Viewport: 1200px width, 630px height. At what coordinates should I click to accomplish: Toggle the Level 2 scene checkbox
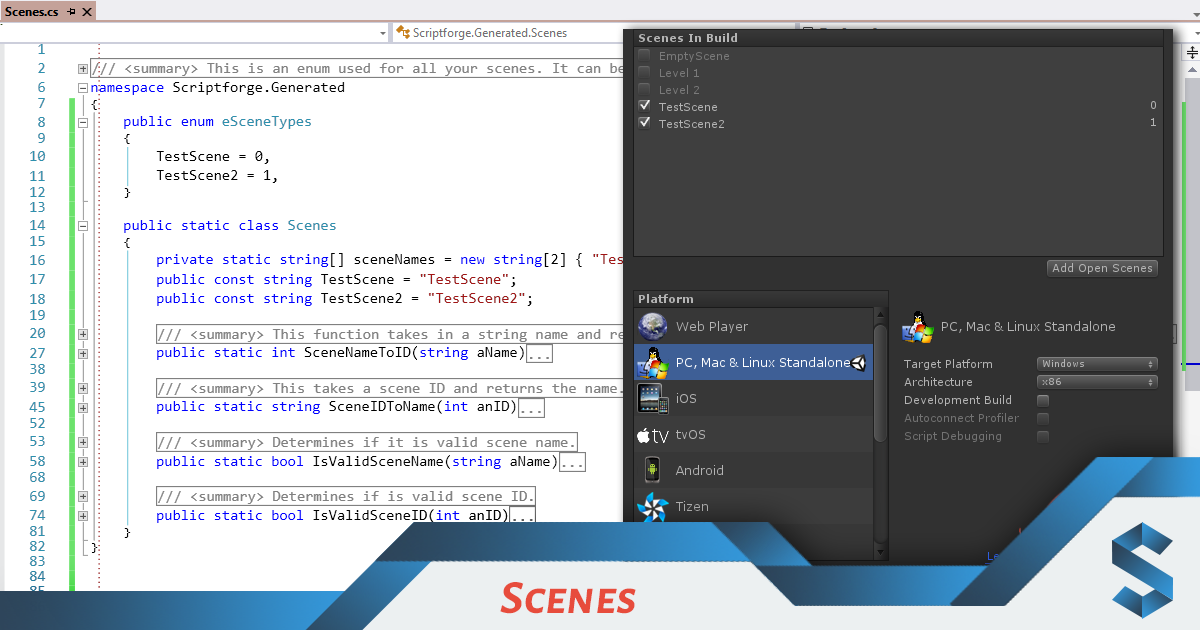(x=645, y=90)
